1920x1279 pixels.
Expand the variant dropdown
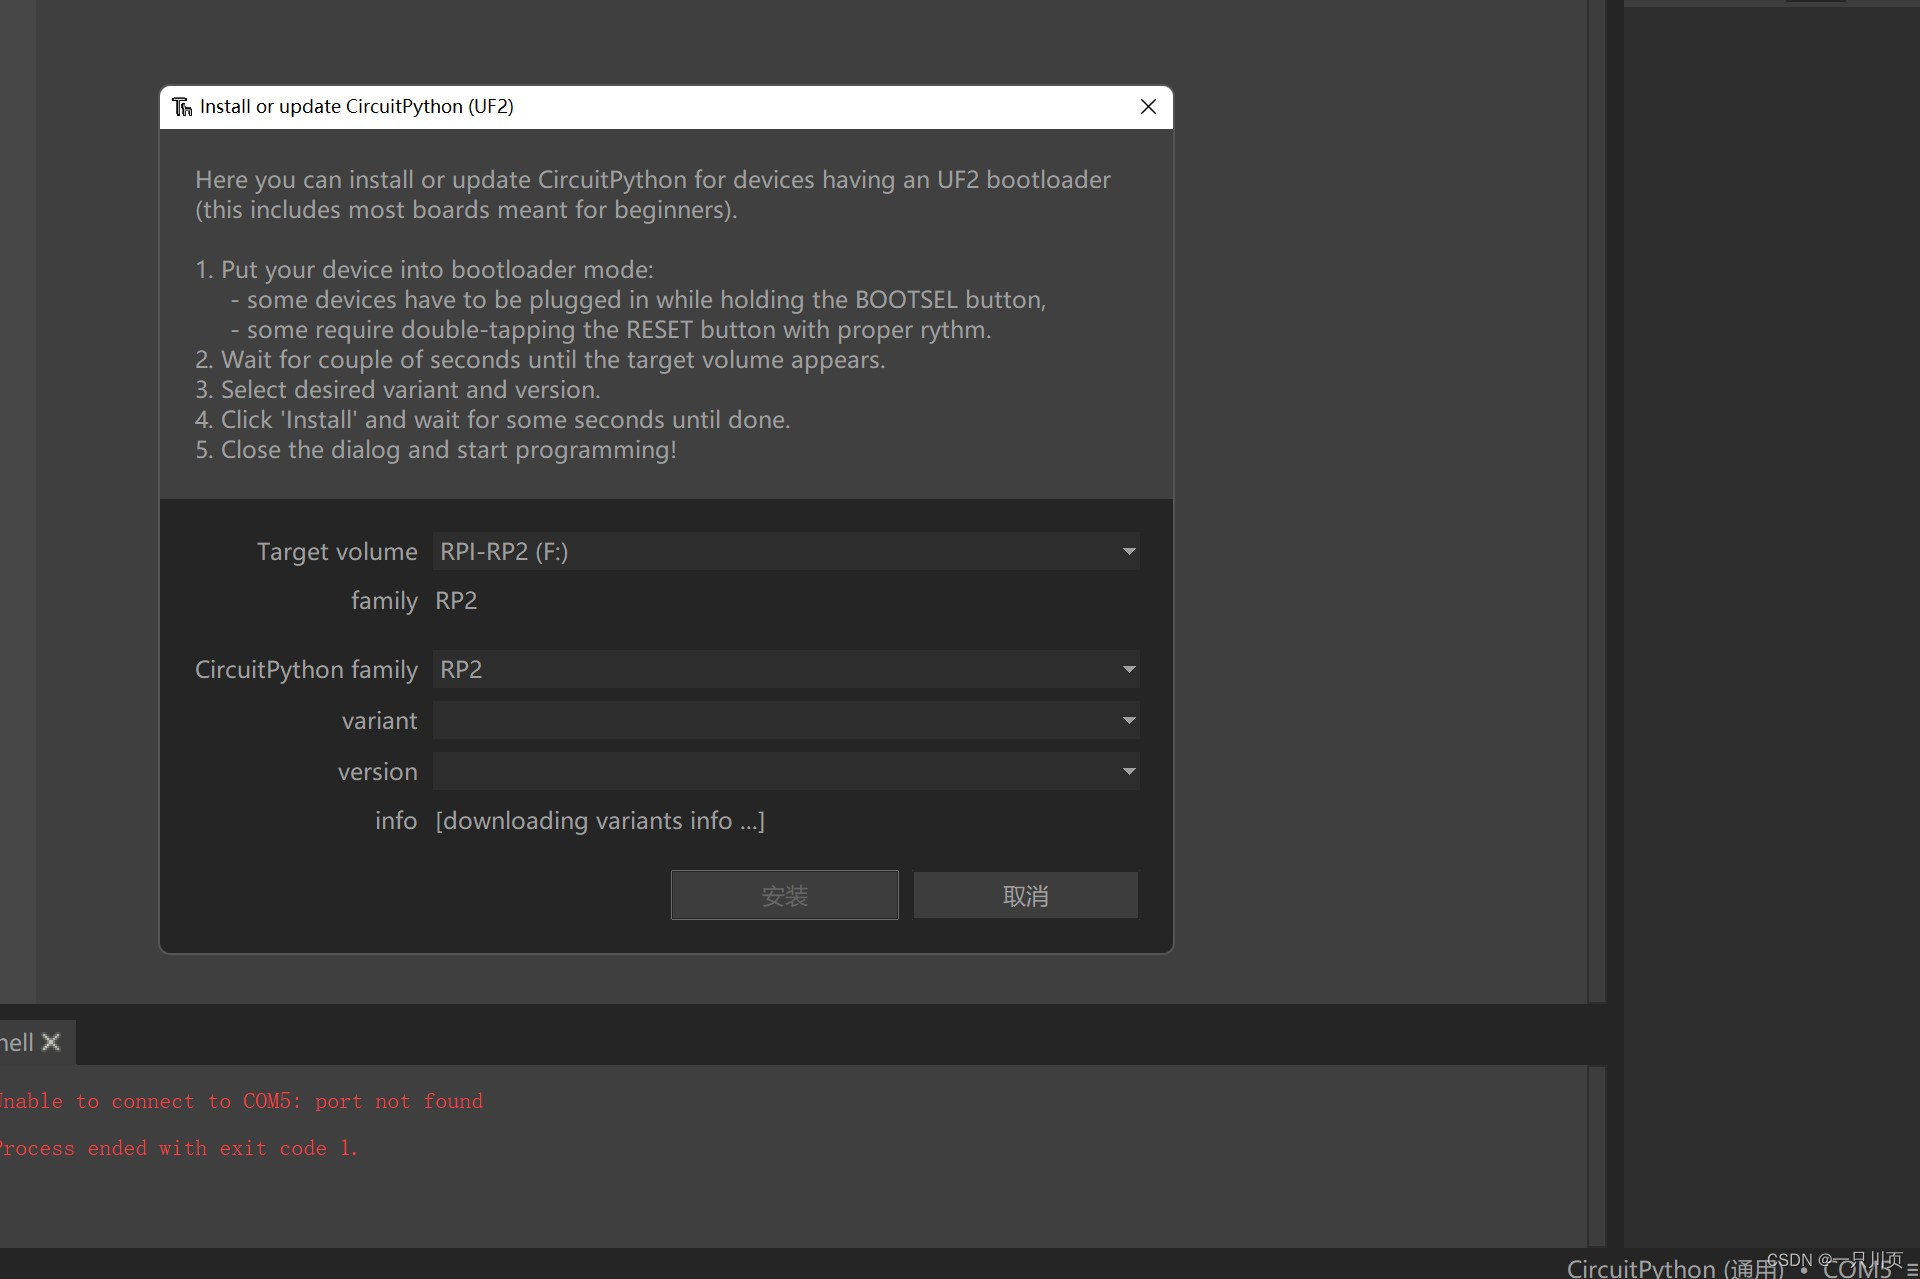tap(1128, 720)
